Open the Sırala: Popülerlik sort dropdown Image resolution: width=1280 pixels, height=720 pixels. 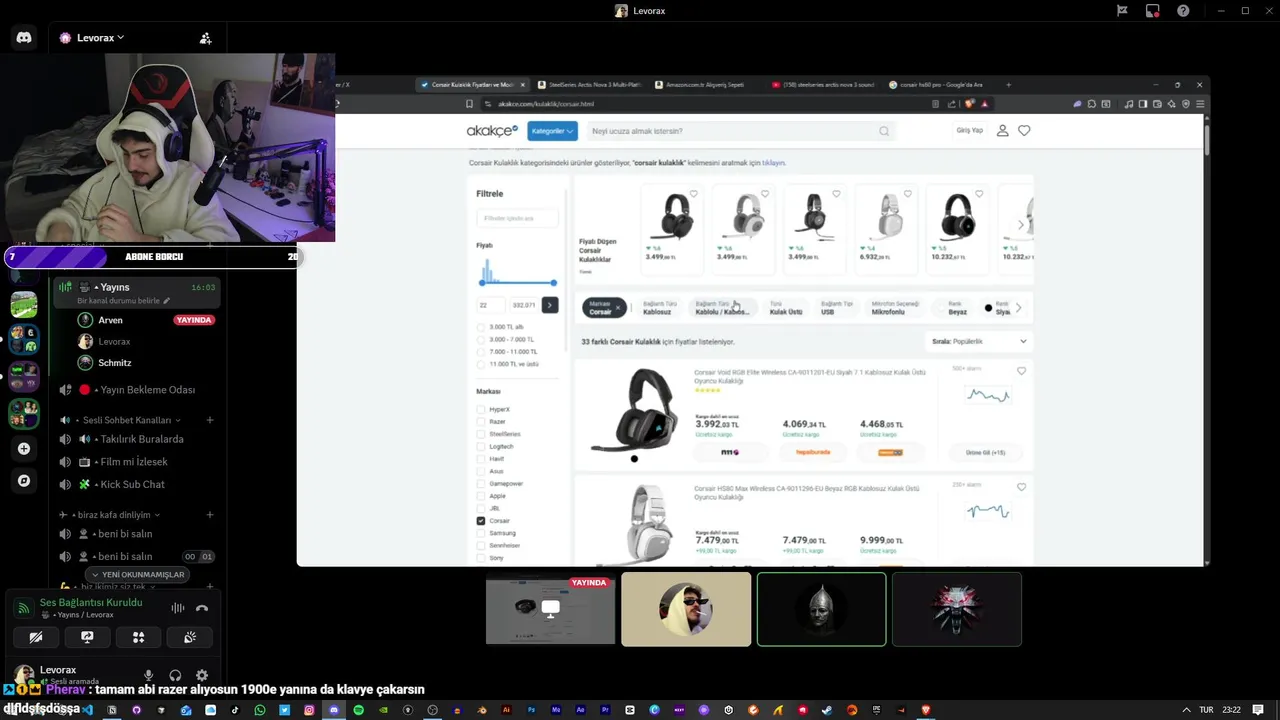point(979,341)
